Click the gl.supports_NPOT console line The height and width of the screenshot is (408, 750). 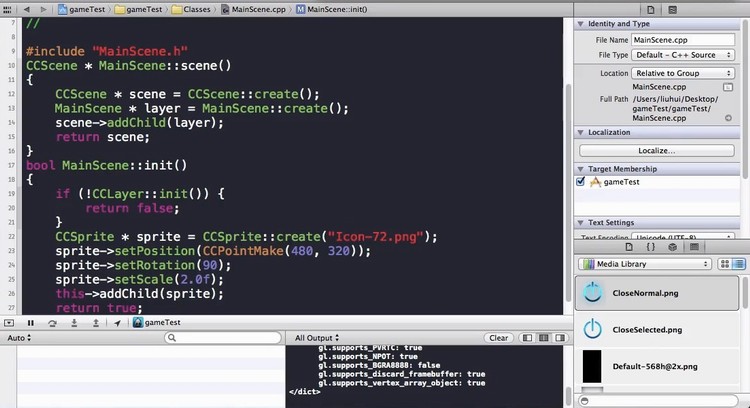368,356
